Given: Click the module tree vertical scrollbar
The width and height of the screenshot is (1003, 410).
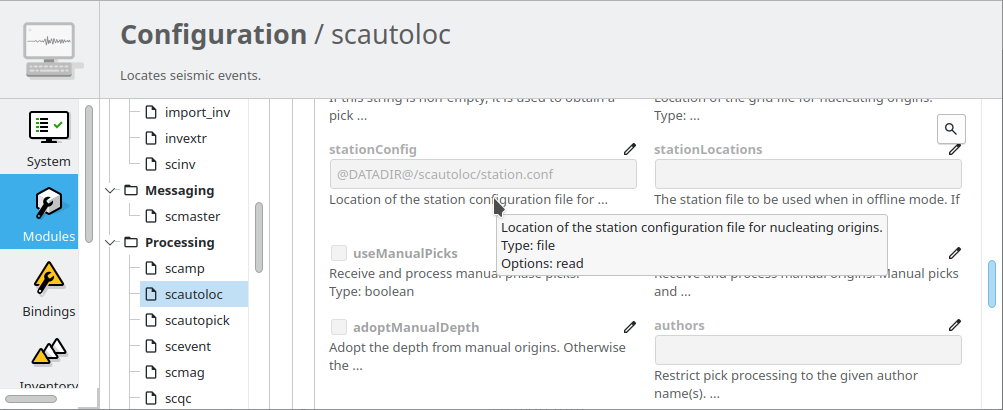Looking at the screenshot, I should click(x=259, y=237).
